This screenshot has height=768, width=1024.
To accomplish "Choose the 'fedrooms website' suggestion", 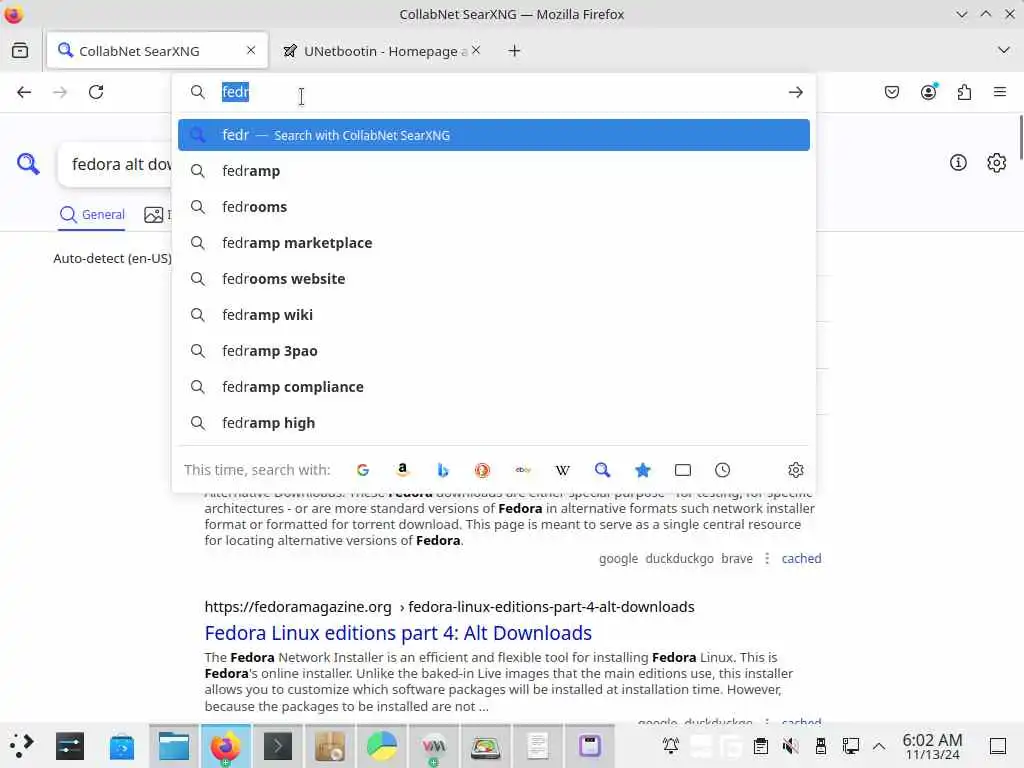I will (x=494, y=279).
